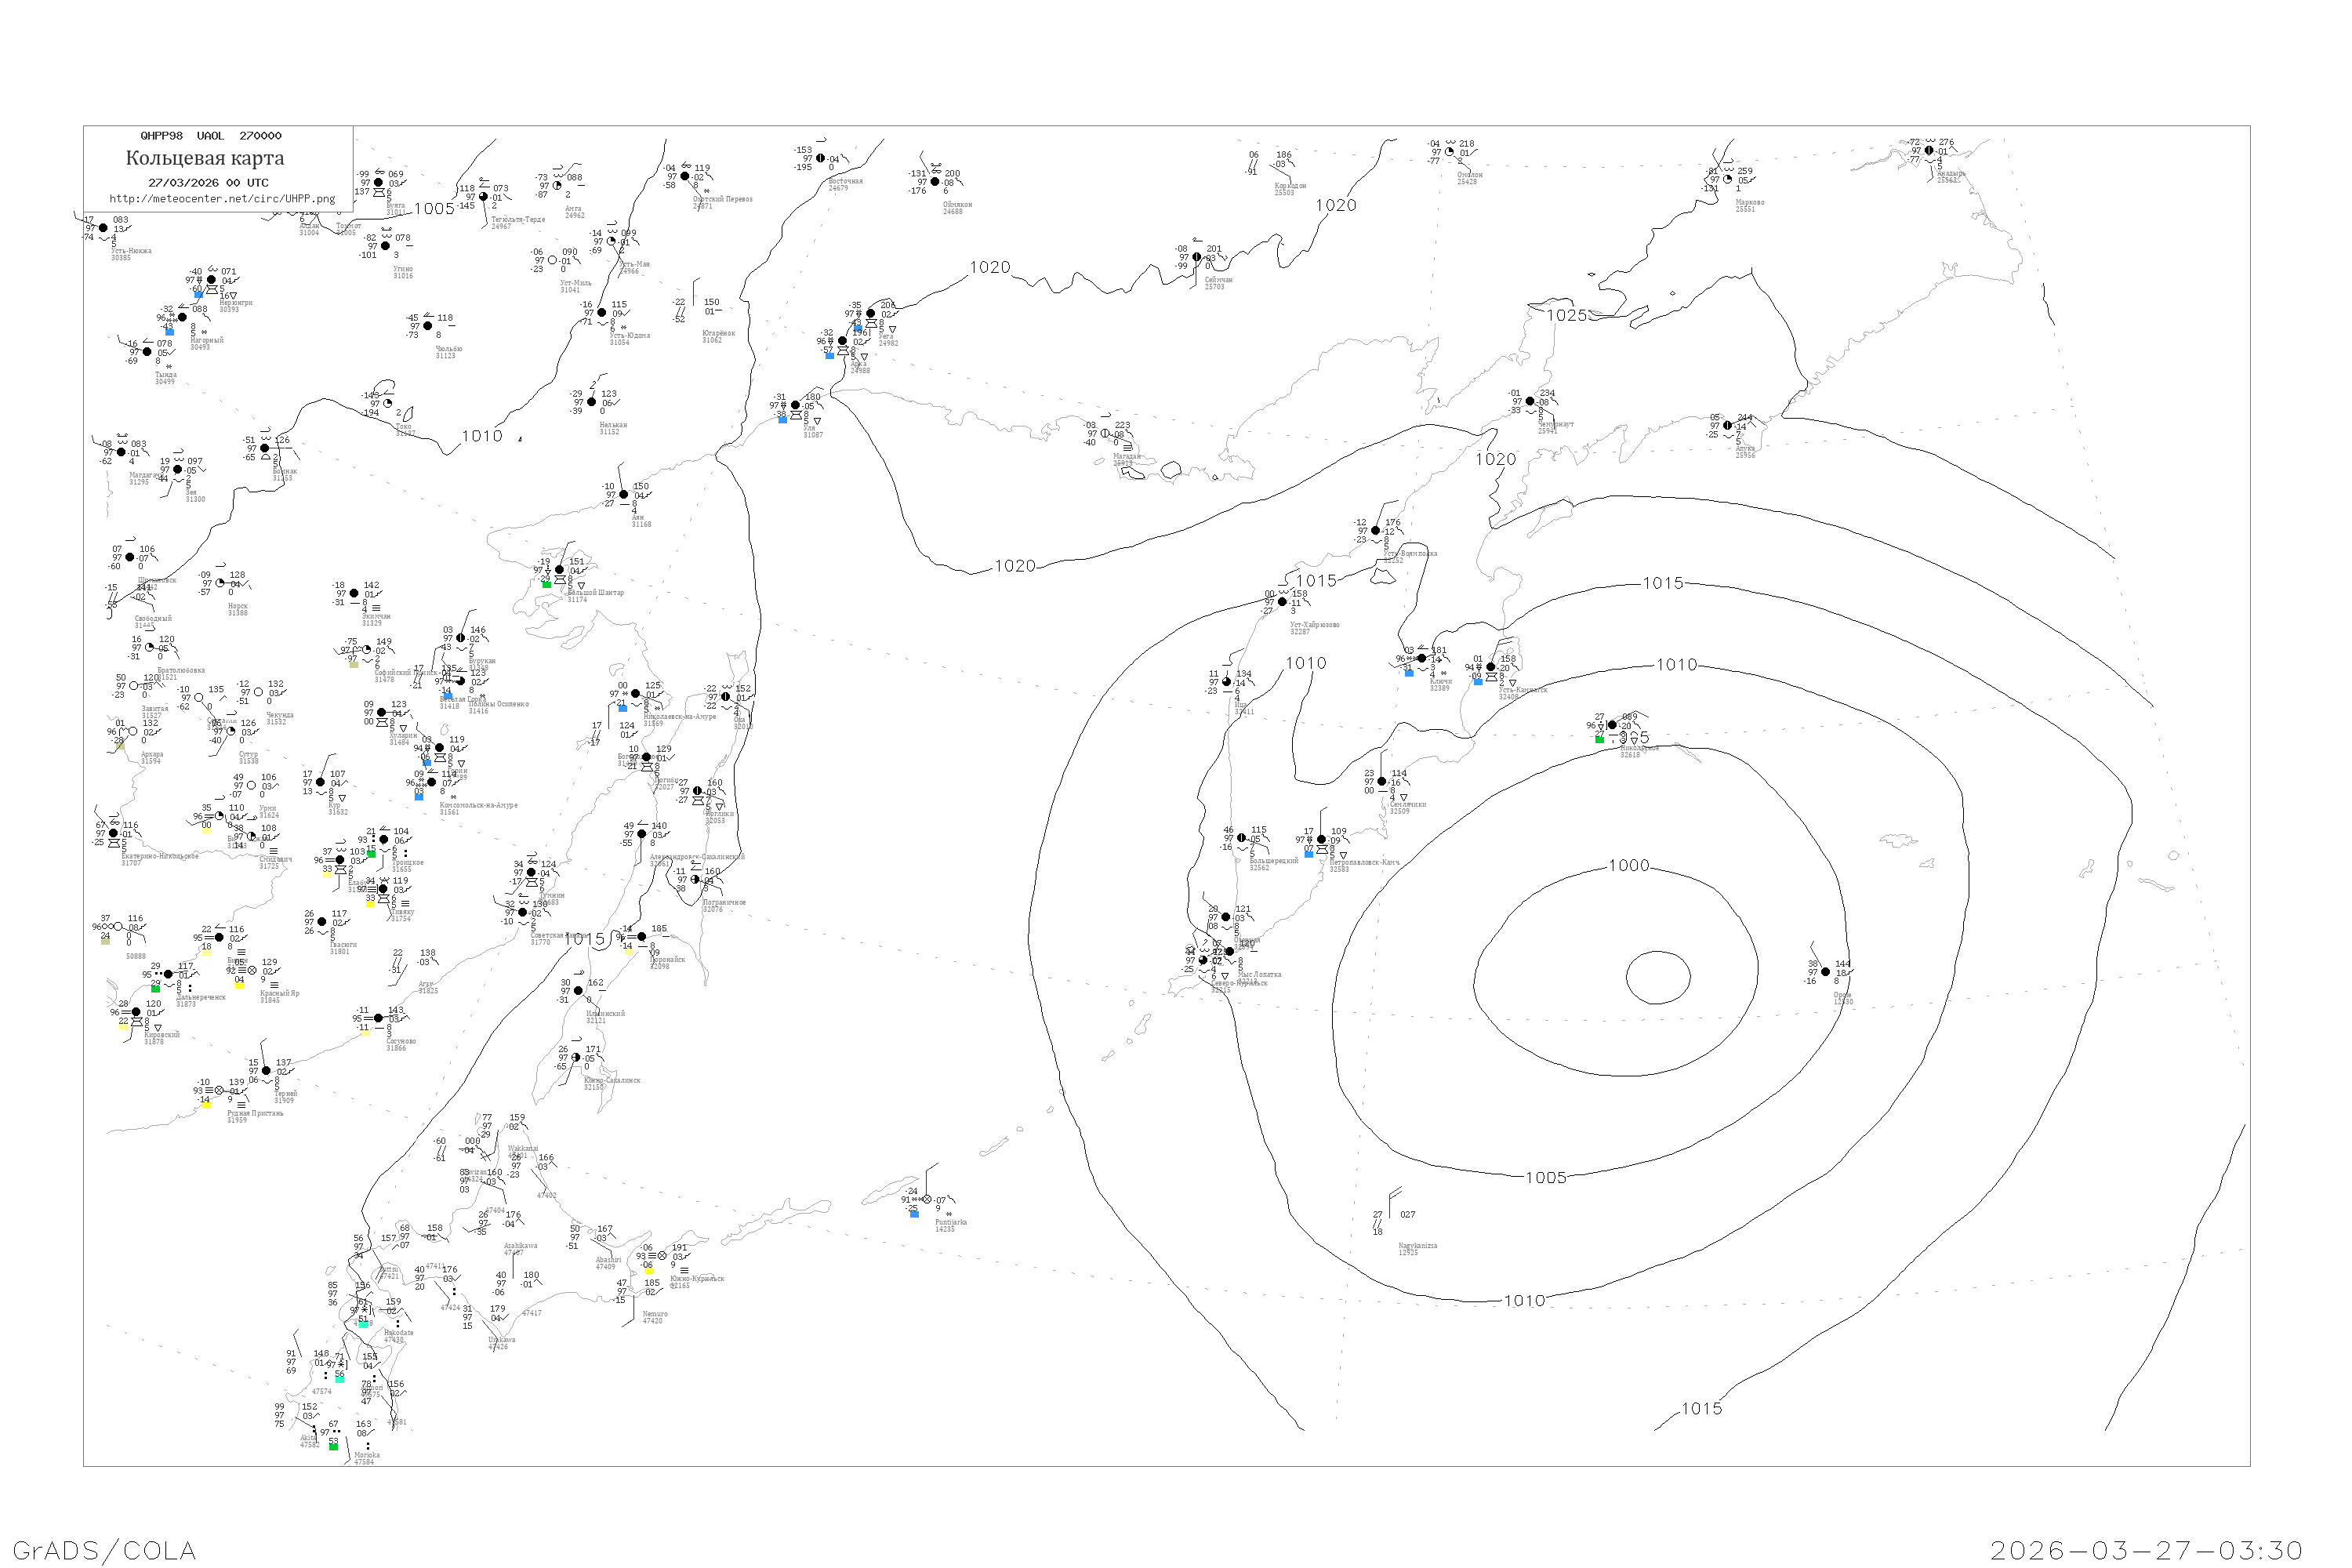Click the 2026-03-27-03:30 timestamp
2352x1568 pixels.
pos(2146,1551)
